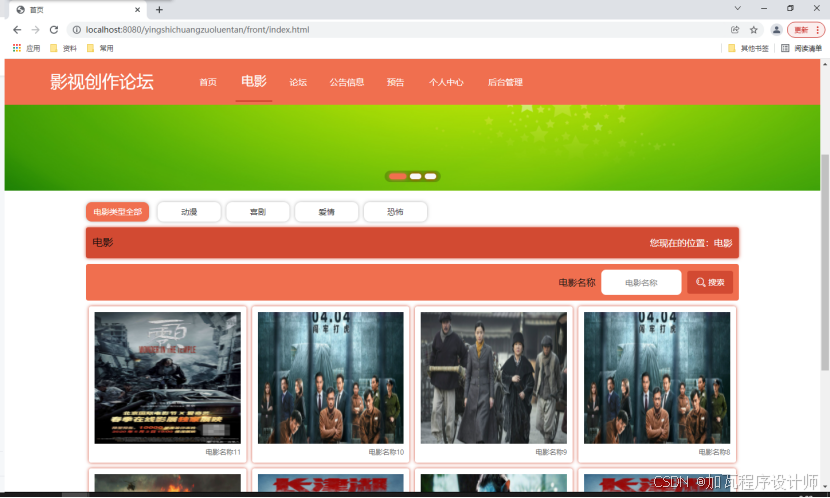Filter movies by 动漫 category
Image resolution: width=830 pixels, height=498 pixels.
click(189, 212)
